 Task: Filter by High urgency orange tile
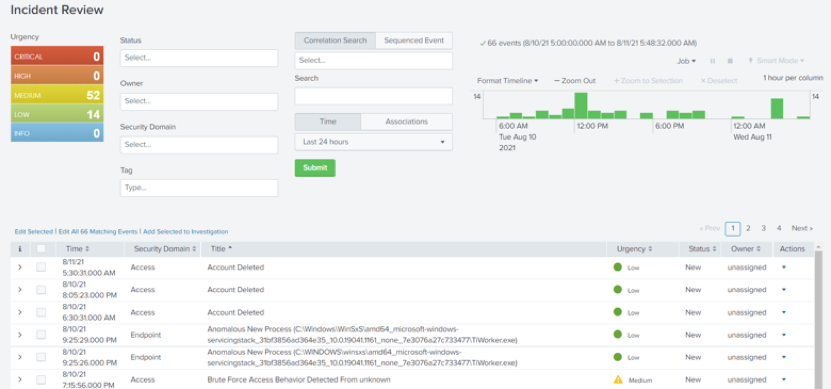tap(57, 76)
